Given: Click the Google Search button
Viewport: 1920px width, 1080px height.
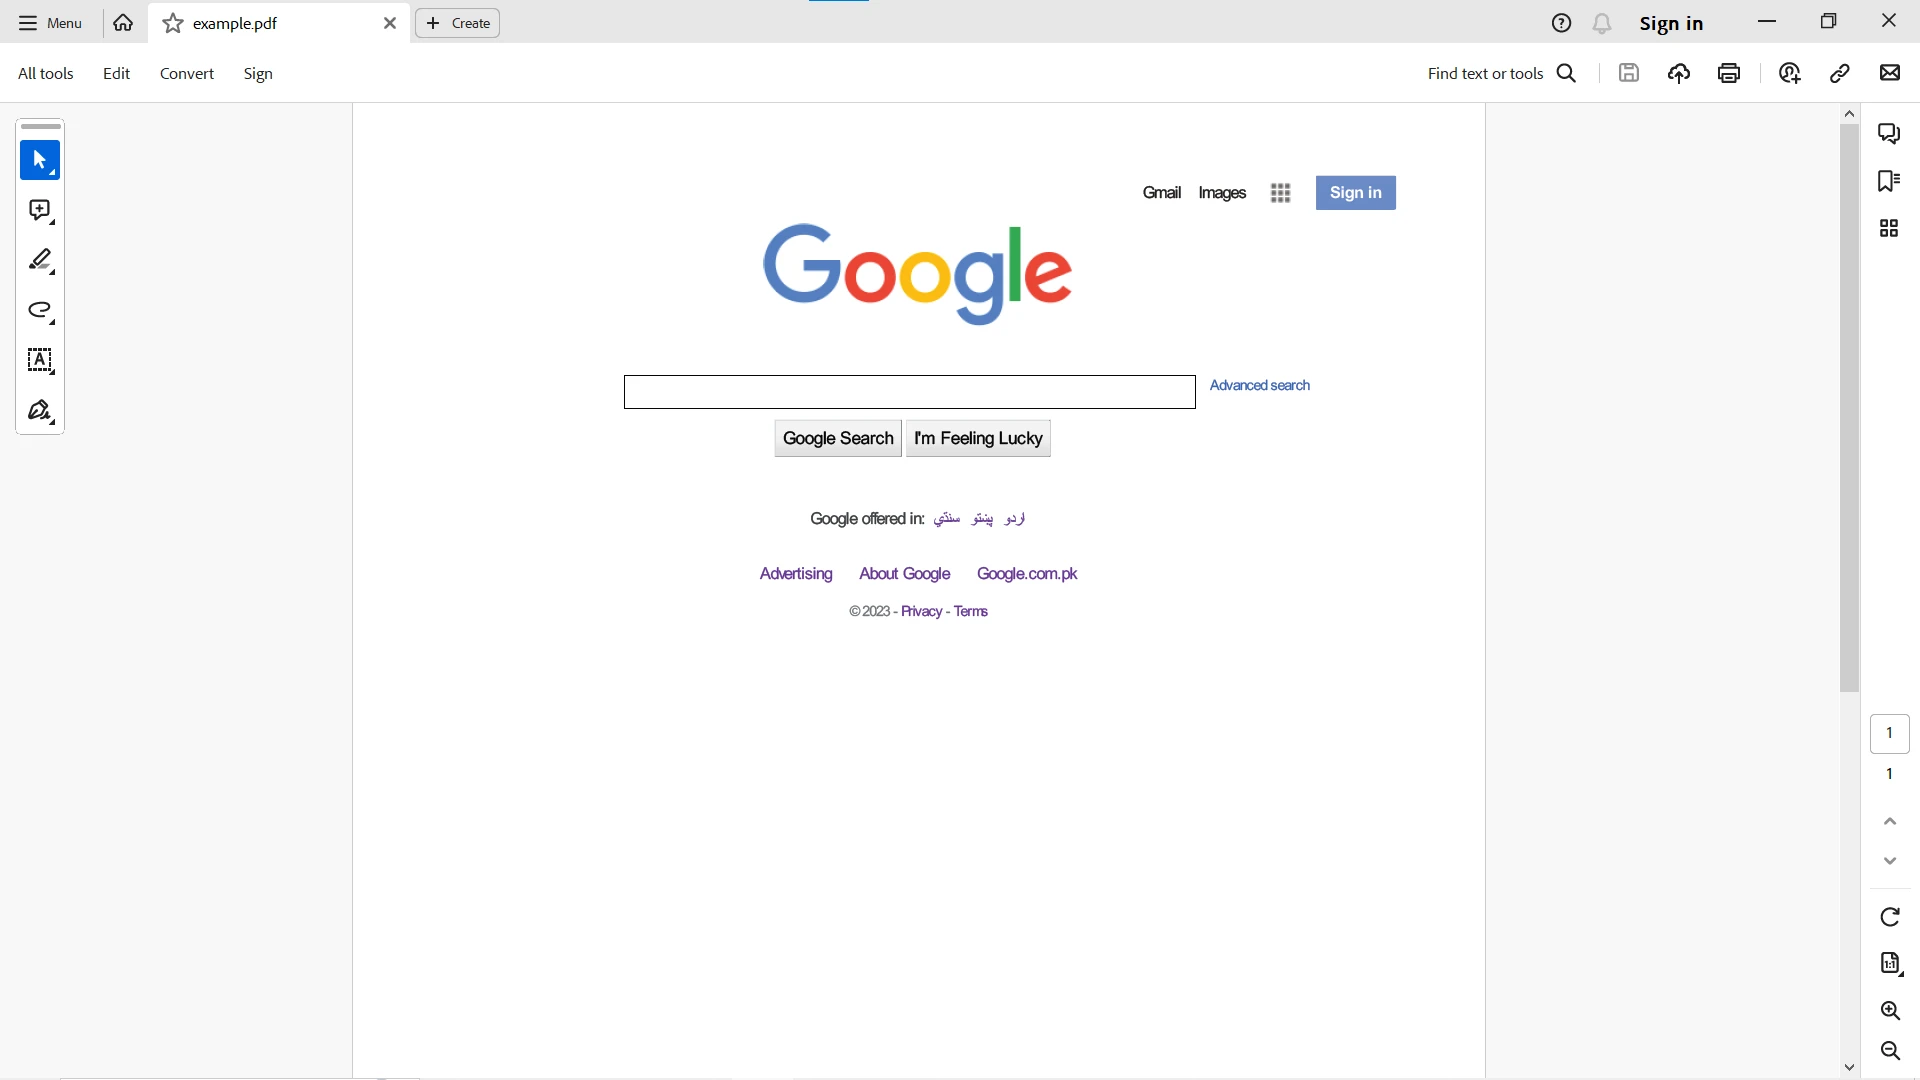Looking at the screenshot, I should pyautogui.click(x=837, y=438).
